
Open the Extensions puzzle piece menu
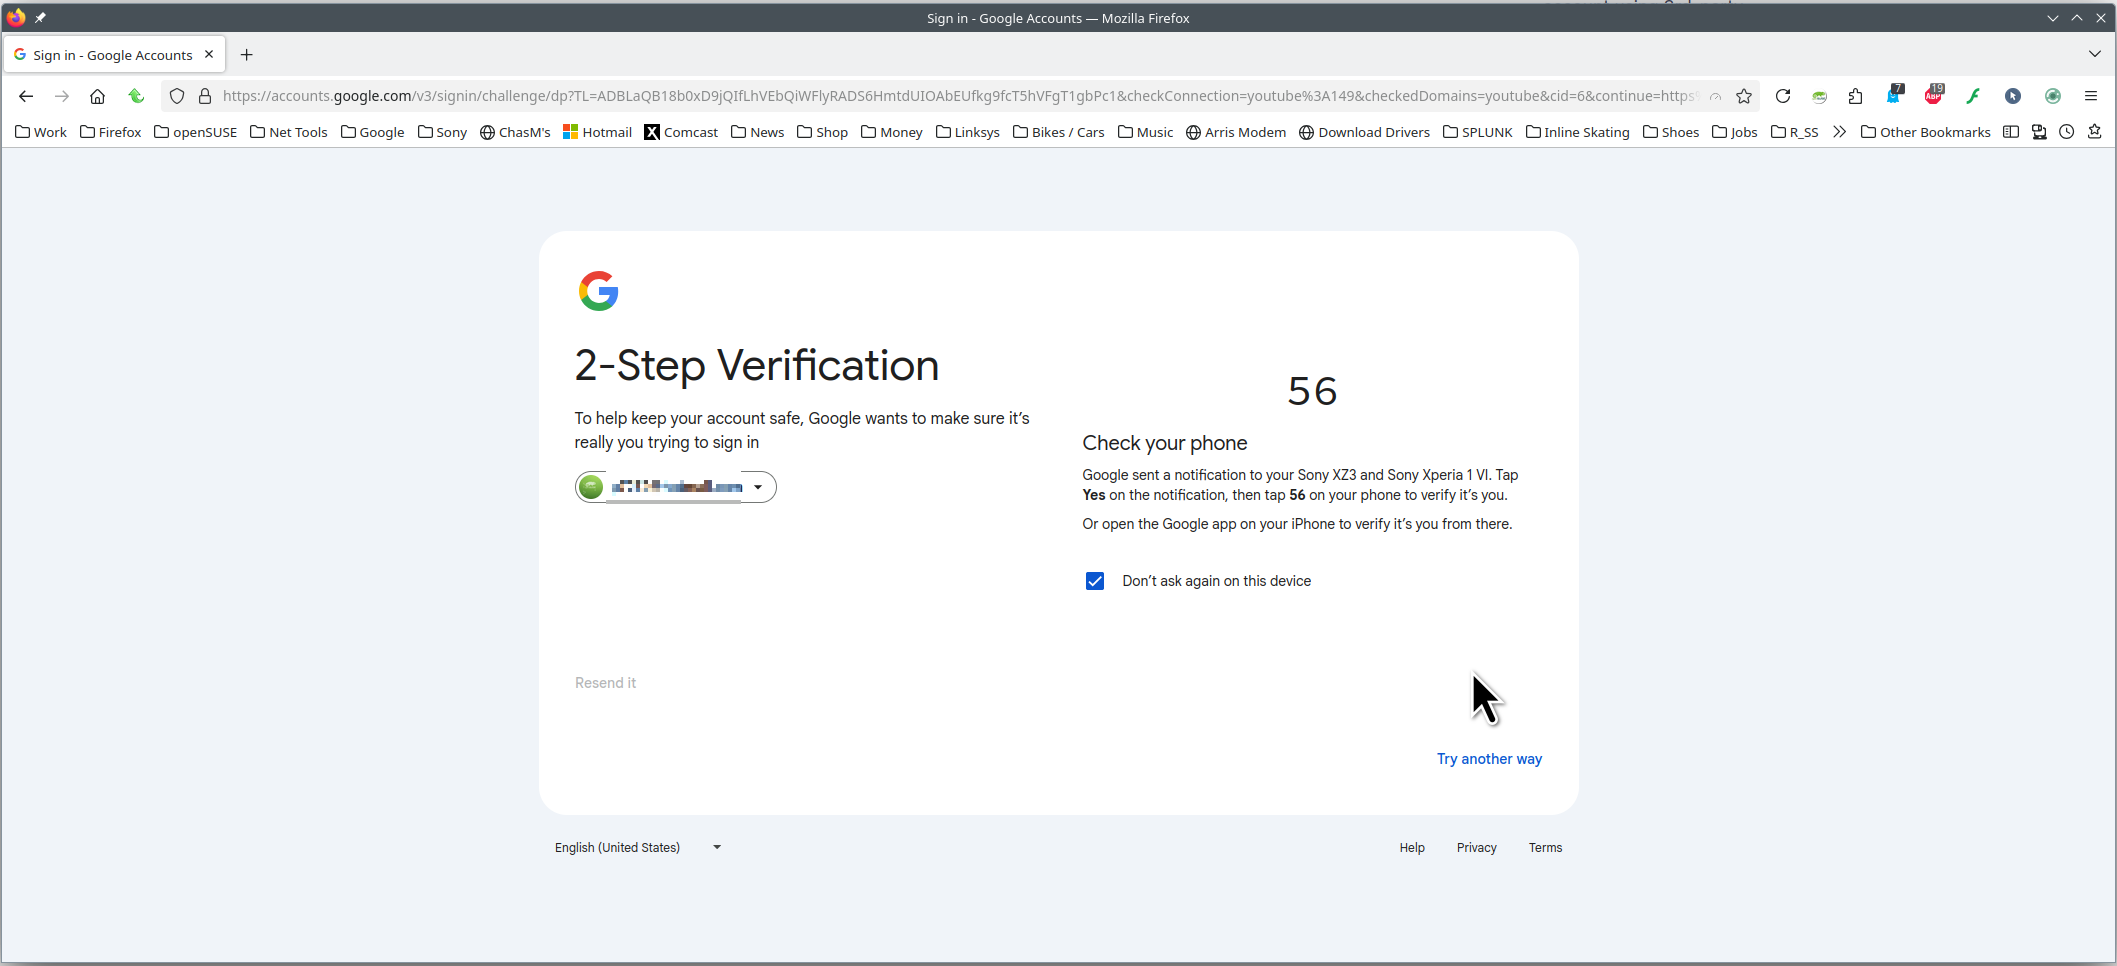tap(1856, 96)
